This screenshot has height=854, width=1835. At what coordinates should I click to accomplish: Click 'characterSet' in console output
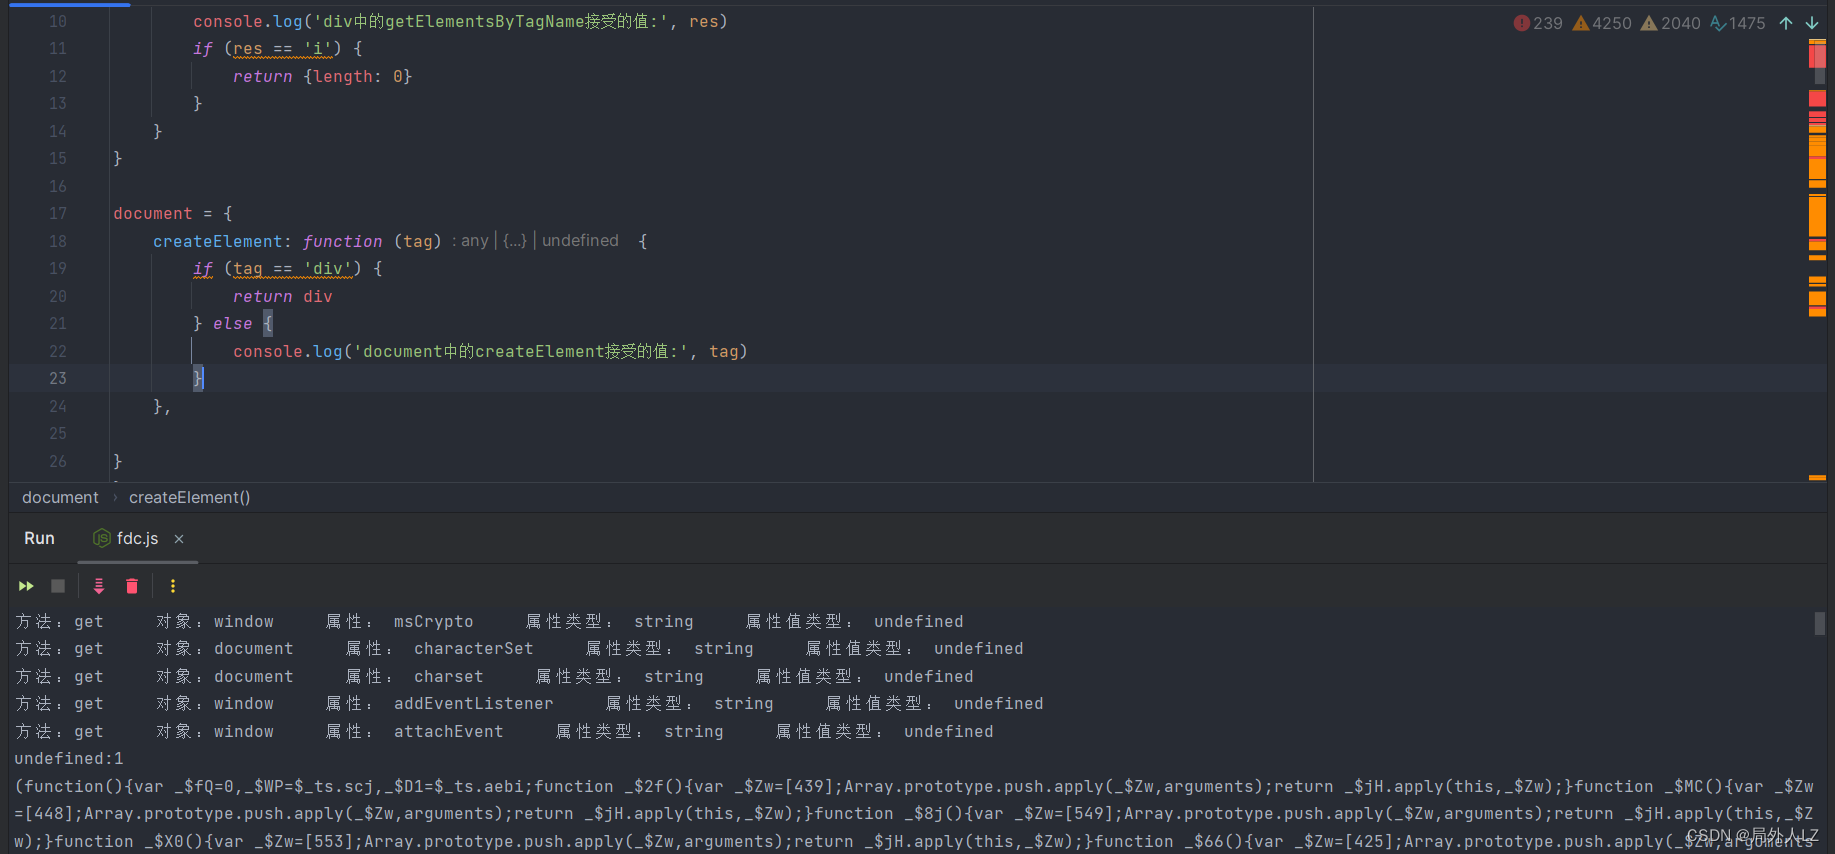pos(473,648)
